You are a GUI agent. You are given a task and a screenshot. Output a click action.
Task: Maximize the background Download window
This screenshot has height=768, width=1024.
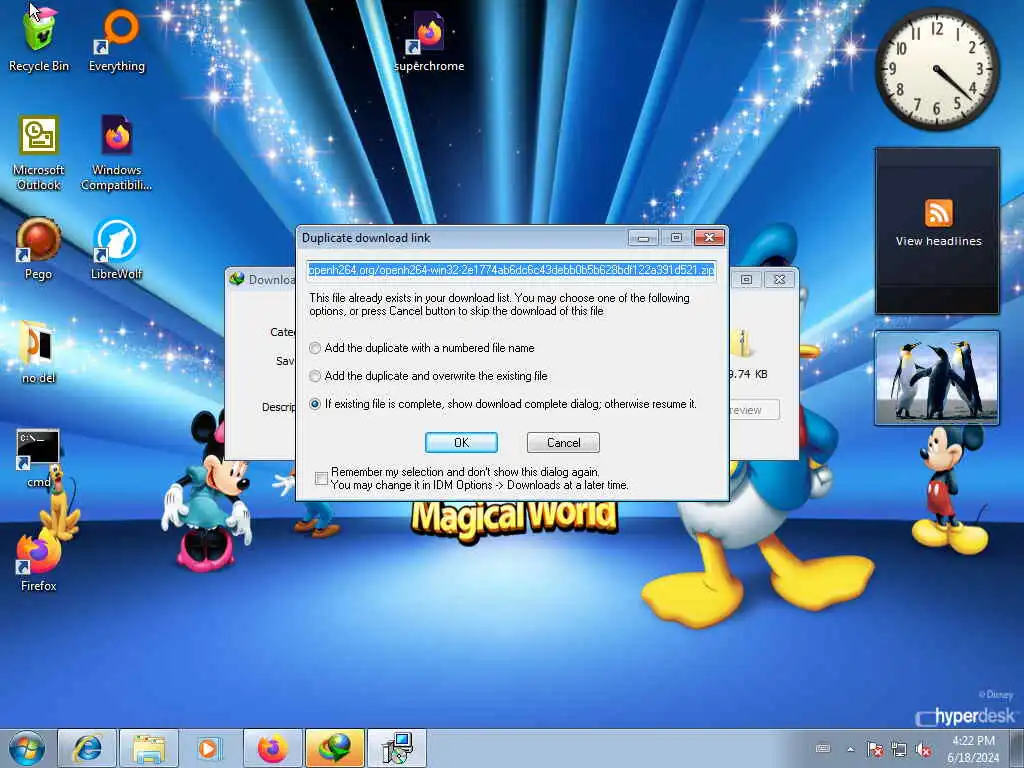[x=746, y=280]
